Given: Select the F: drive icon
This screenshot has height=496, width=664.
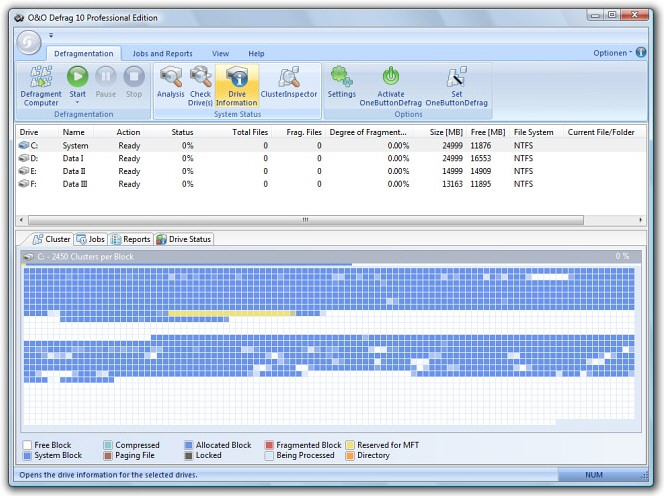Looking at the screenshot, I should point(24,184).
